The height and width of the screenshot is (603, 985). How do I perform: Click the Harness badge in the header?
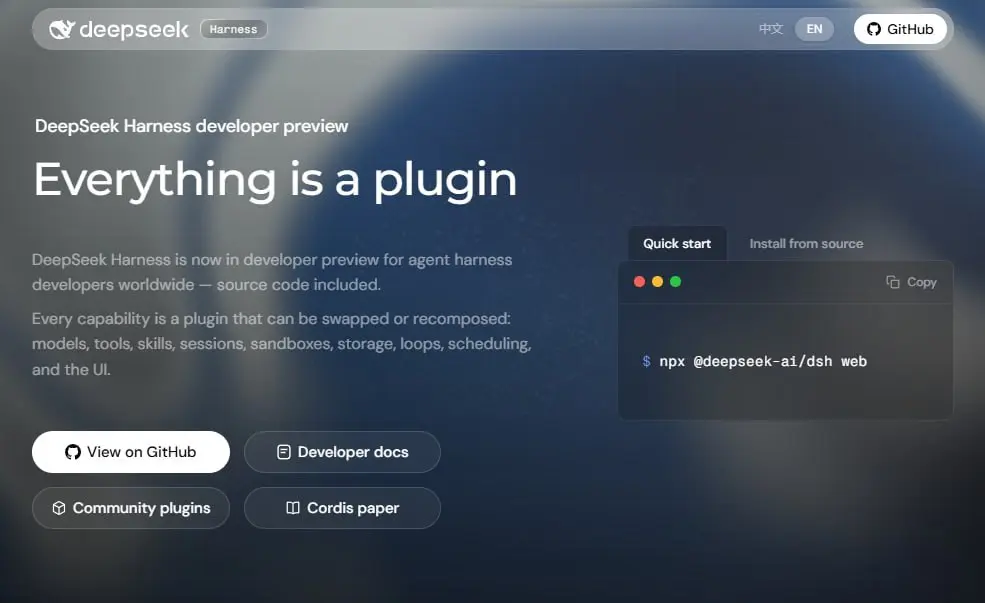tap(234, 29)
